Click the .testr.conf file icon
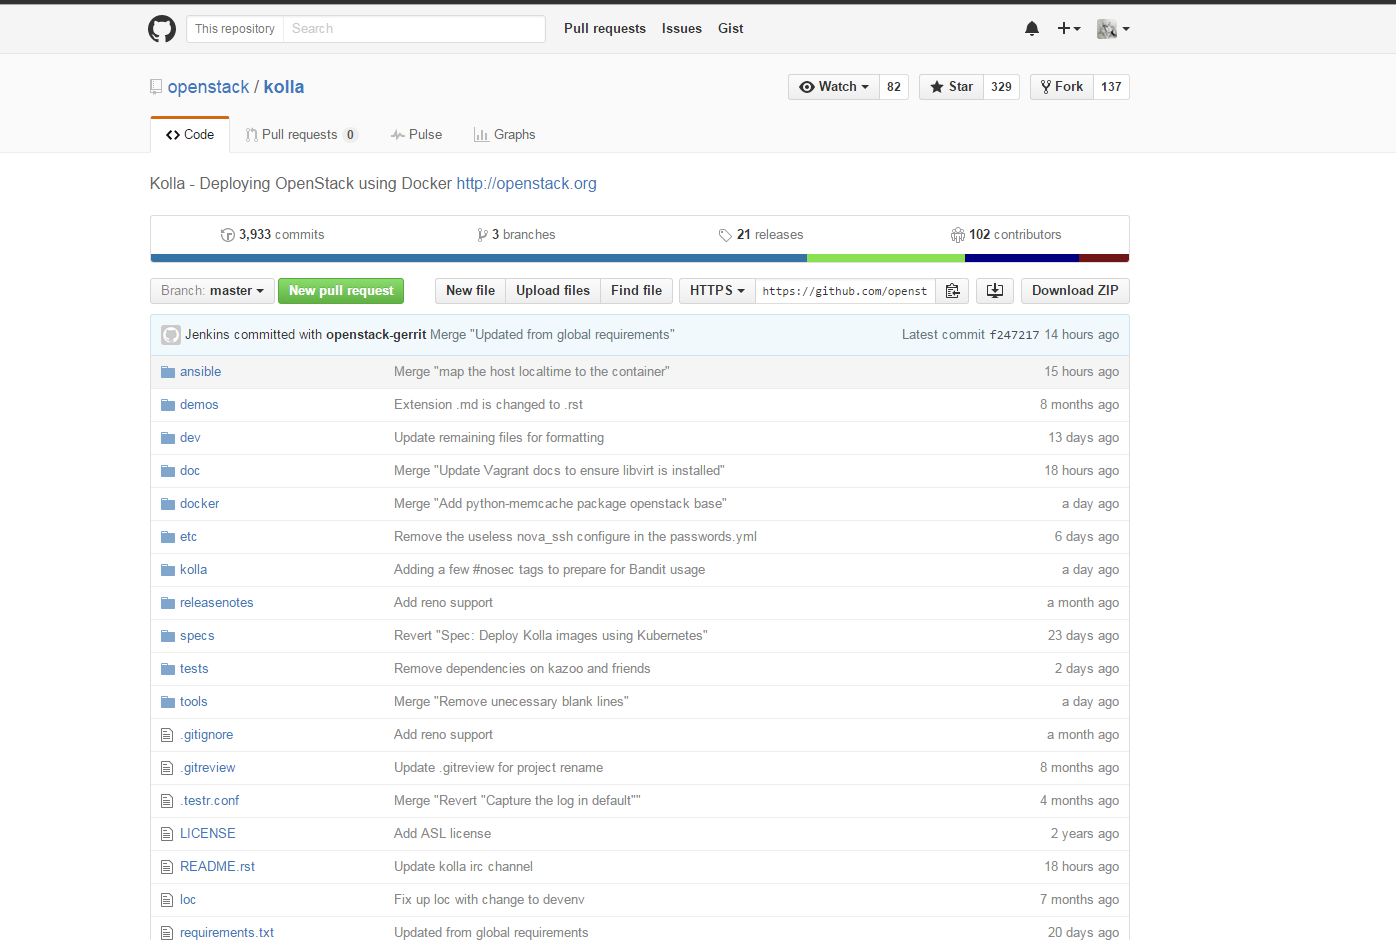 [167, 801]
